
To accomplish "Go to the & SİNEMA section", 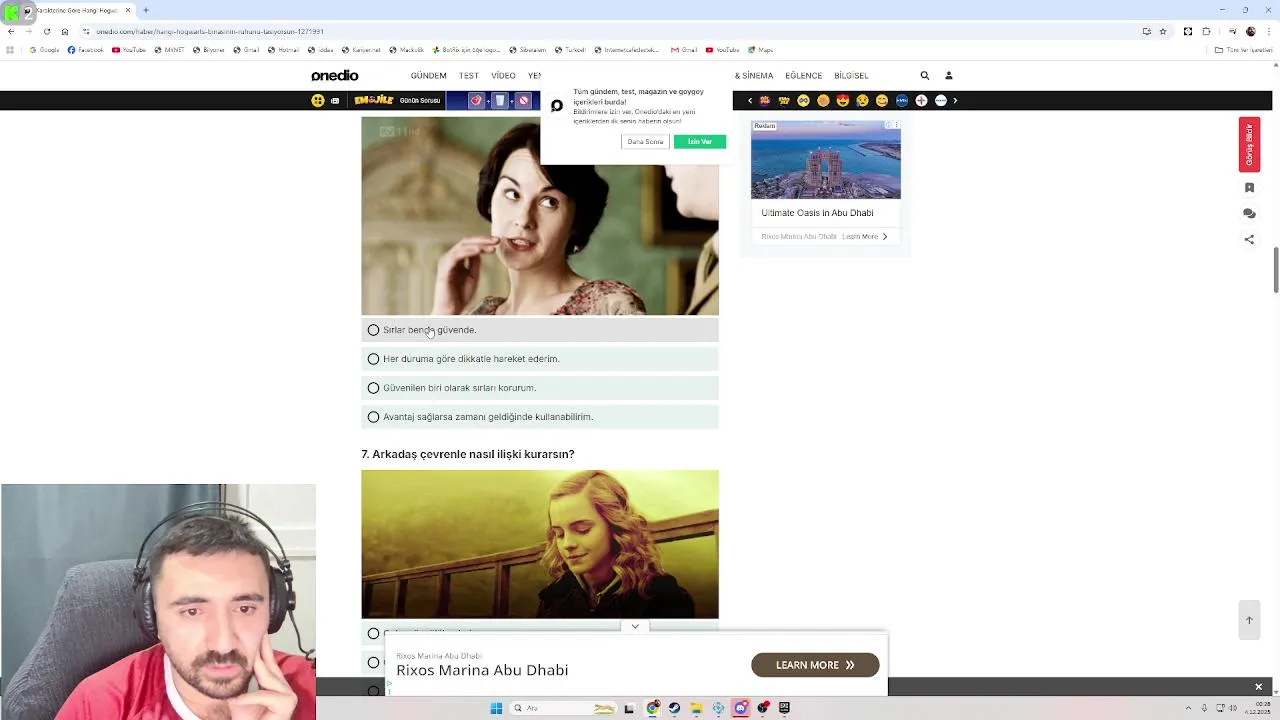I will coord(754,76).
